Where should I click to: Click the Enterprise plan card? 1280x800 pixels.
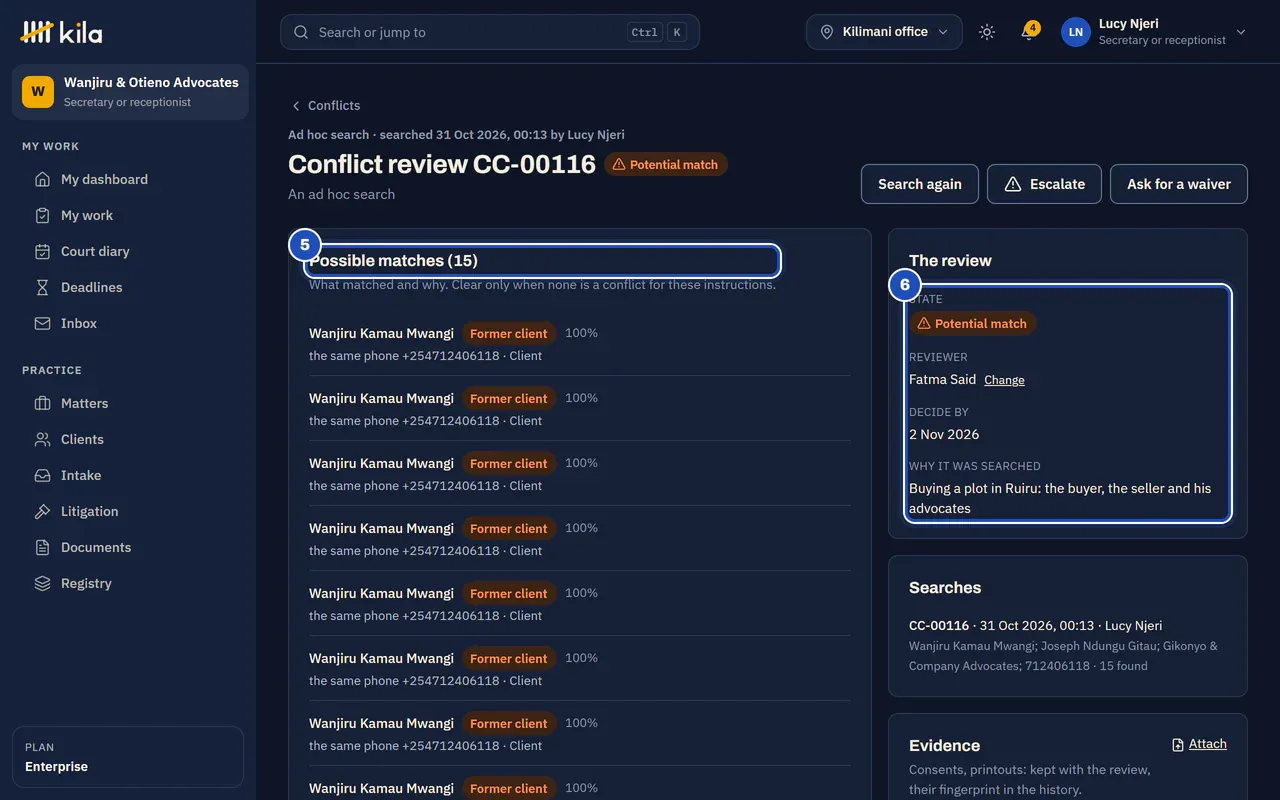pyautogui.click(x=128, y=757)
